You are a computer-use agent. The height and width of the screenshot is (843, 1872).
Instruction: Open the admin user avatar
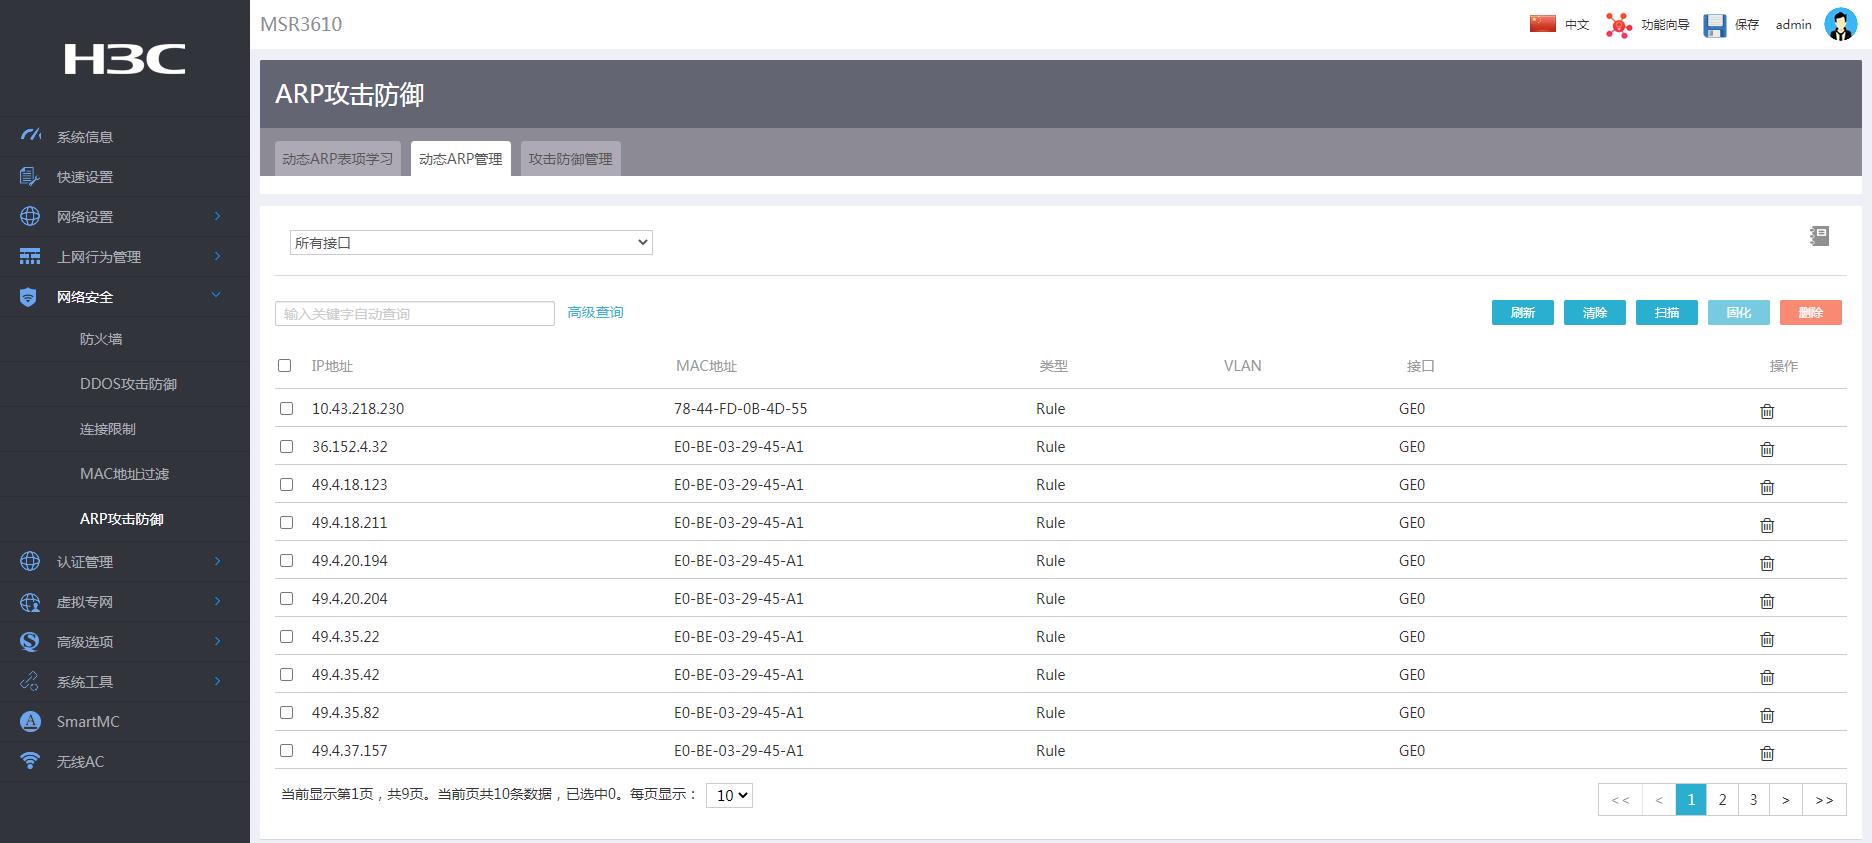point(1840,24)
